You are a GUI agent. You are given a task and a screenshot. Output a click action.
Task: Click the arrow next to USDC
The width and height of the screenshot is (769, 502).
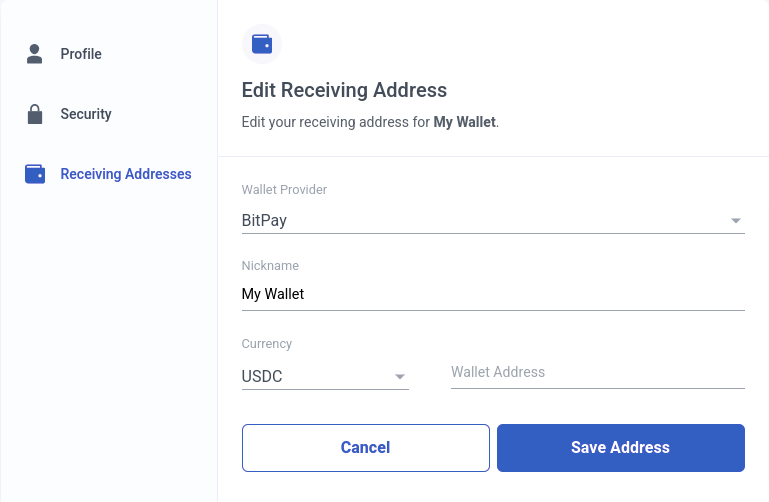(x=400, y=376)
